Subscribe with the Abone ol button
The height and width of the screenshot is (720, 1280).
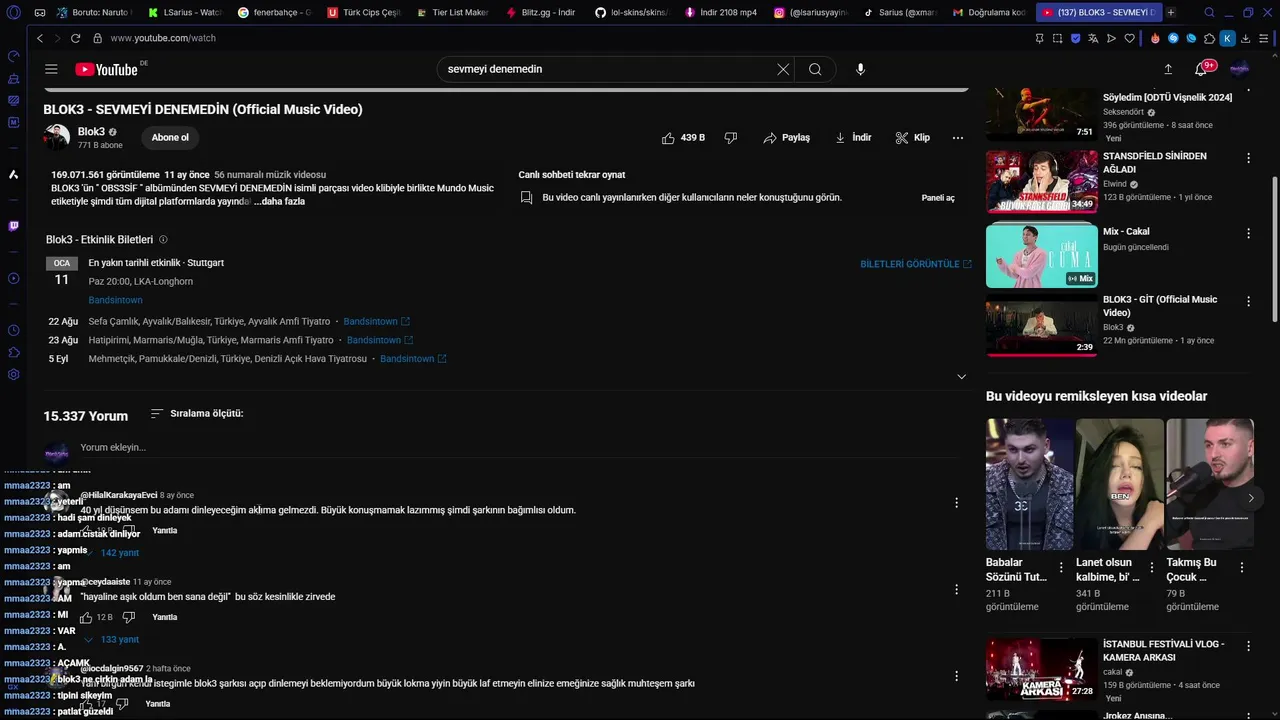click(x=170, y=138)
